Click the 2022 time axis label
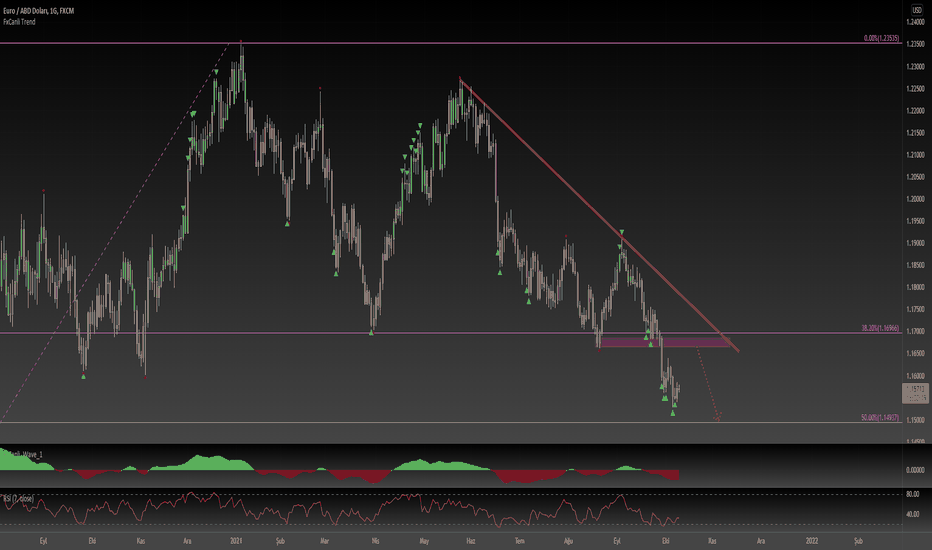The height and width of the screenshot is (550, 932). 811,541
